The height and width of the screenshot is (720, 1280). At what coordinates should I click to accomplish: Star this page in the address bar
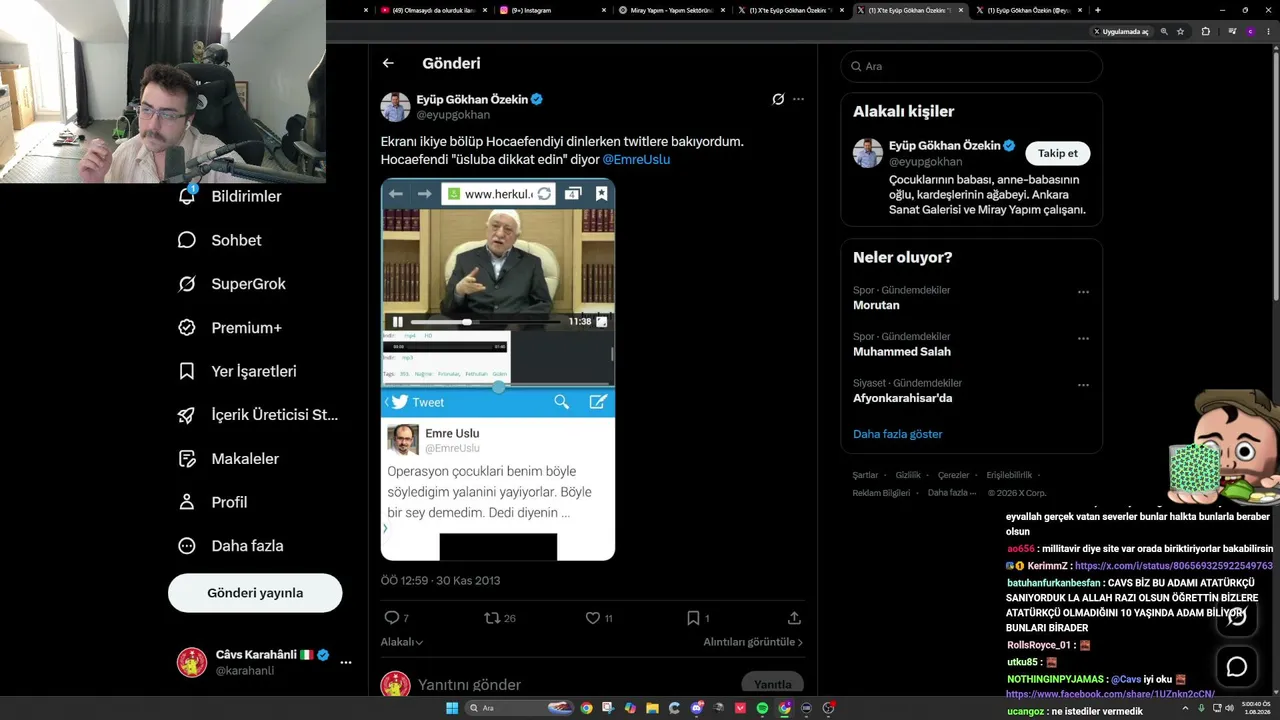(x=1181, y=32)
